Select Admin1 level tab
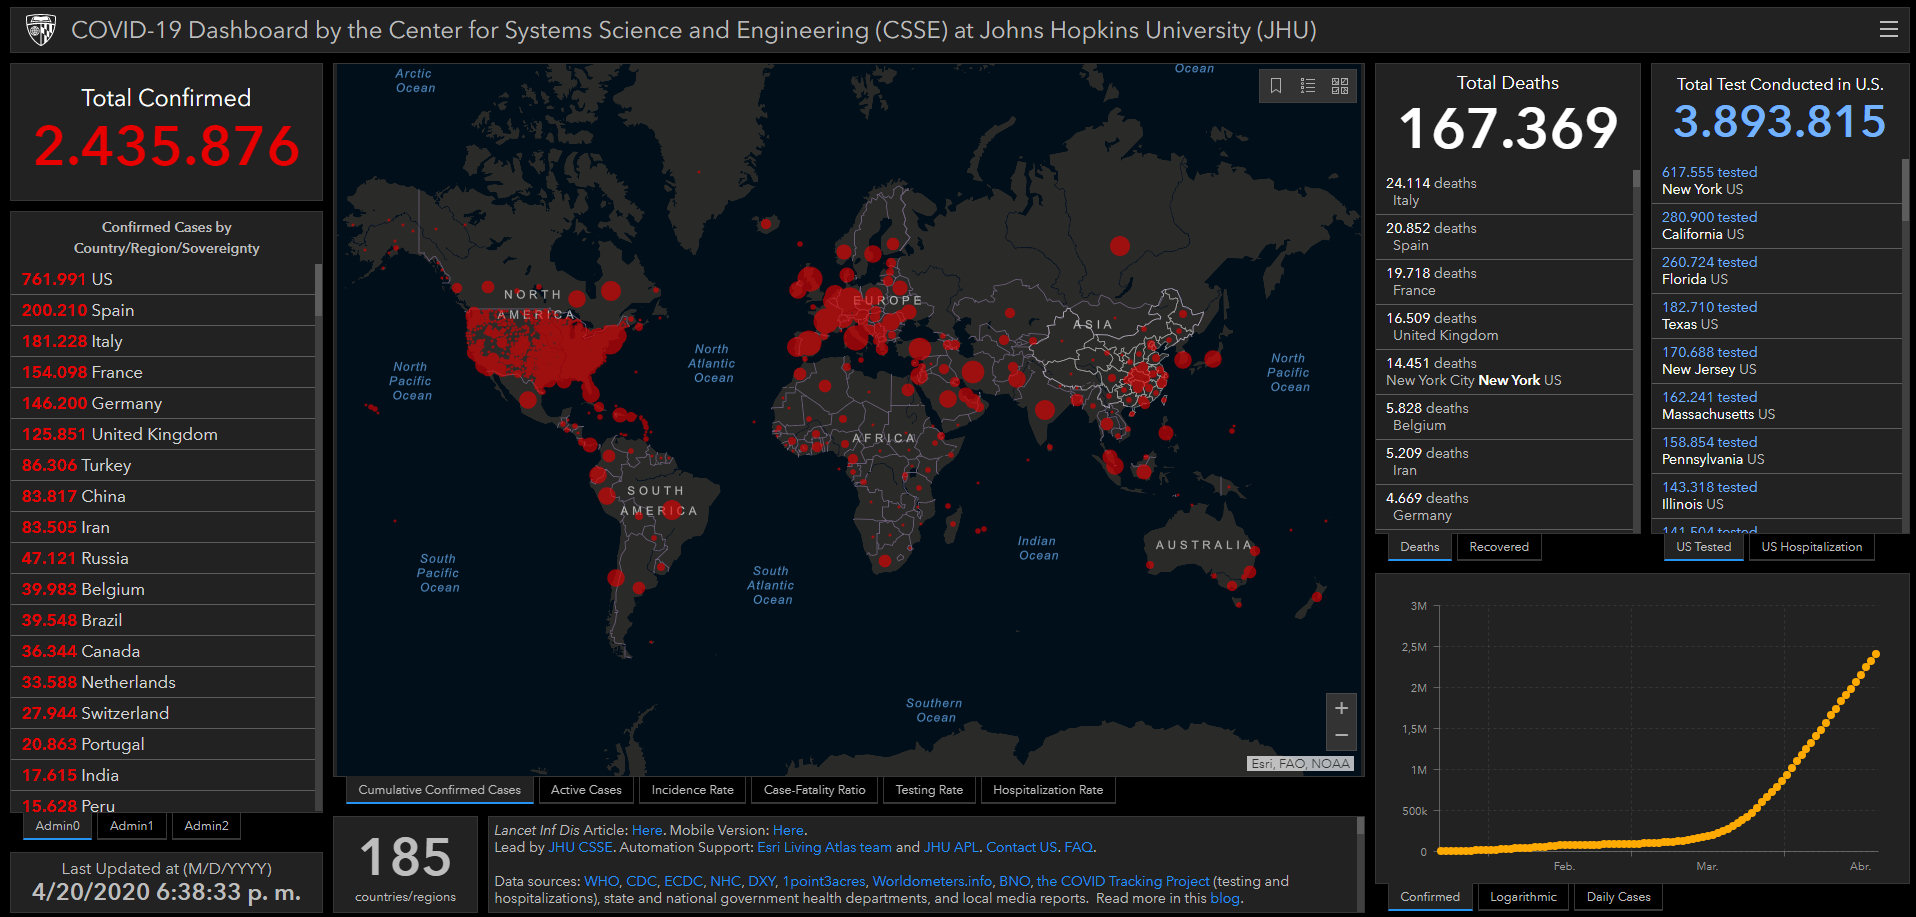This screenshot has height=917, width=1916. pos(132,826)
